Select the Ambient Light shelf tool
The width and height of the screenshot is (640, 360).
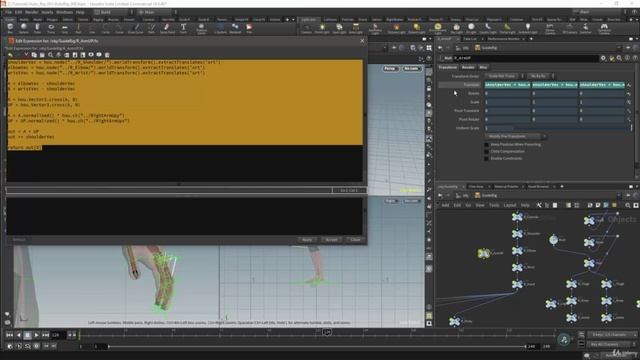527,28
